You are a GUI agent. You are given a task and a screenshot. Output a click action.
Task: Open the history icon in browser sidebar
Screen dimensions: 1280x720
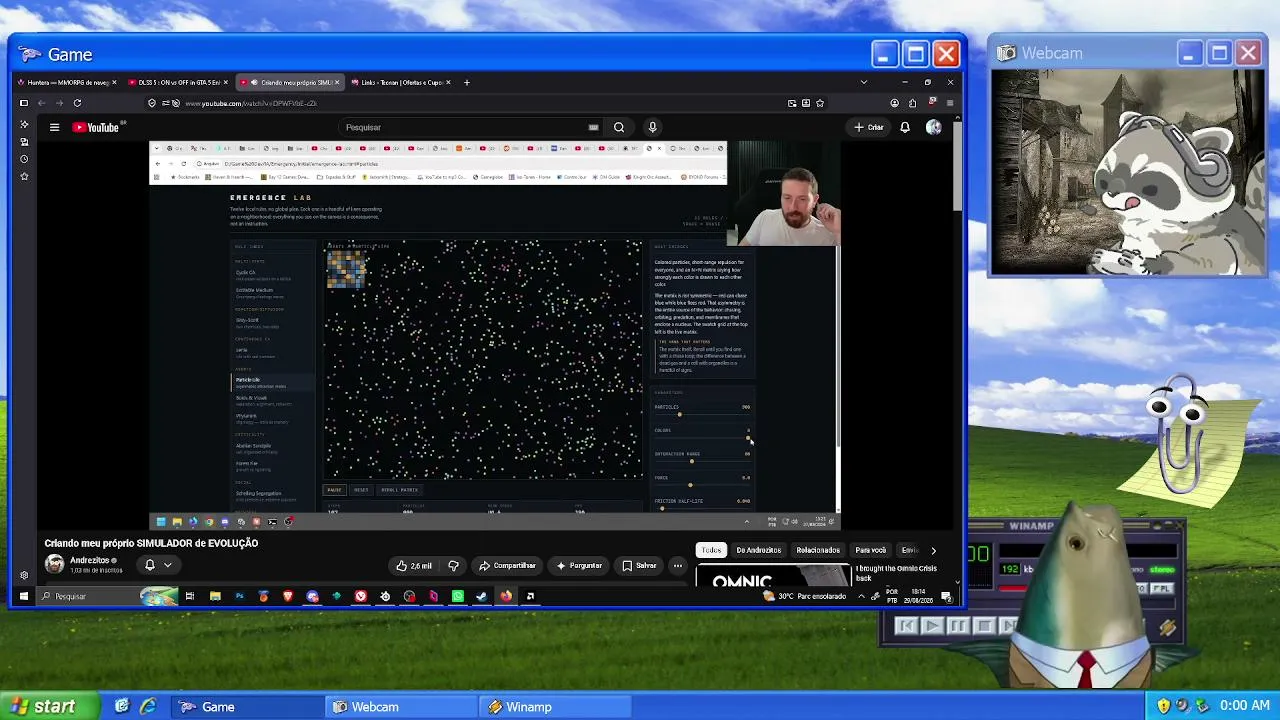pyautogui.click(x=24, y=159)
